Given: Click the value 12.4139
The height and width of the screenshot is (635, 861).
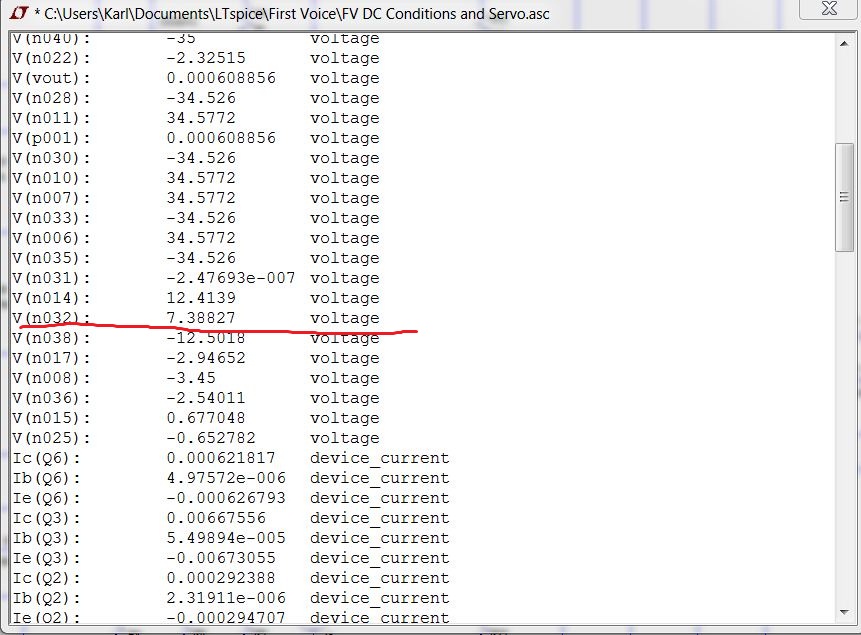Looking at the screenshot, I should (x=201, y=298).
